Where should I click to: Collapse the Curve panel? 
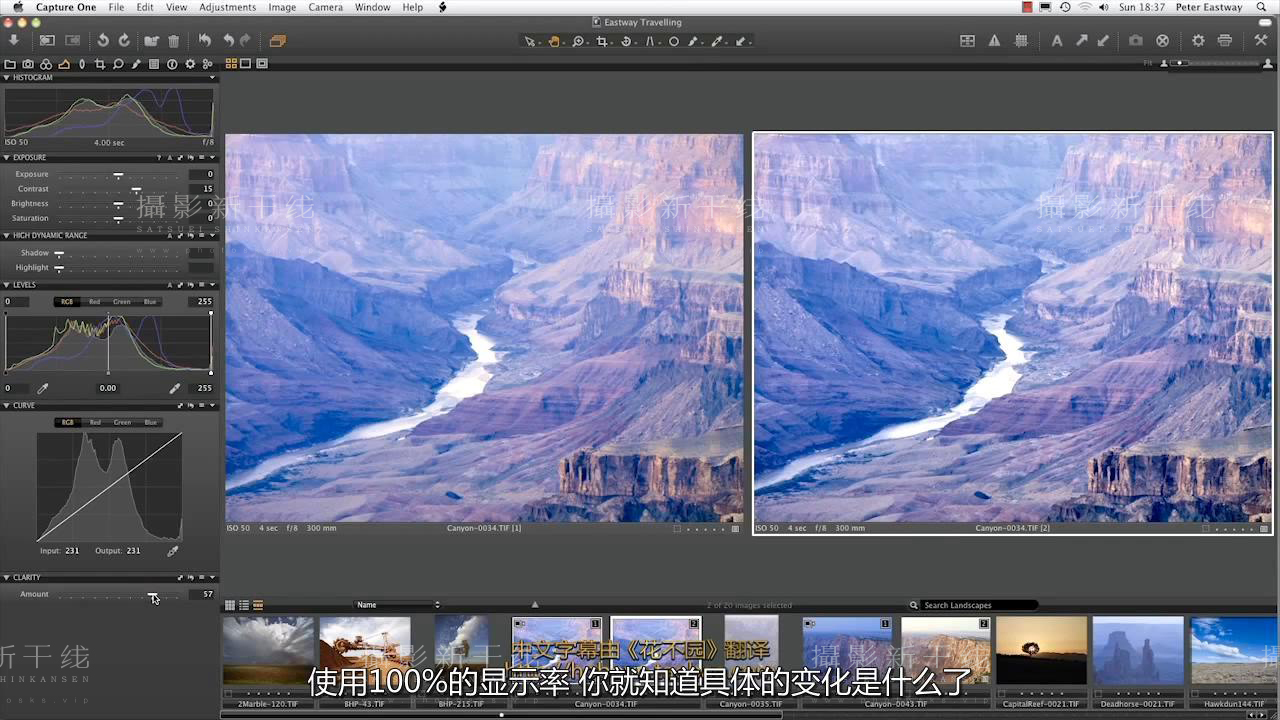click(x=7, y=406)
